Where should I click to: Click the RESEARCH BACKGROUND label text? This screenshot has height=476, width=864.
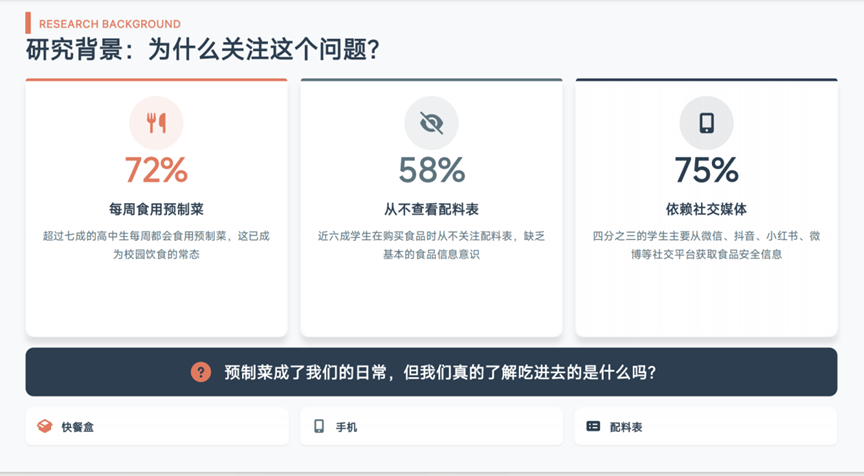pyautogui.click(x=110, y=24)
